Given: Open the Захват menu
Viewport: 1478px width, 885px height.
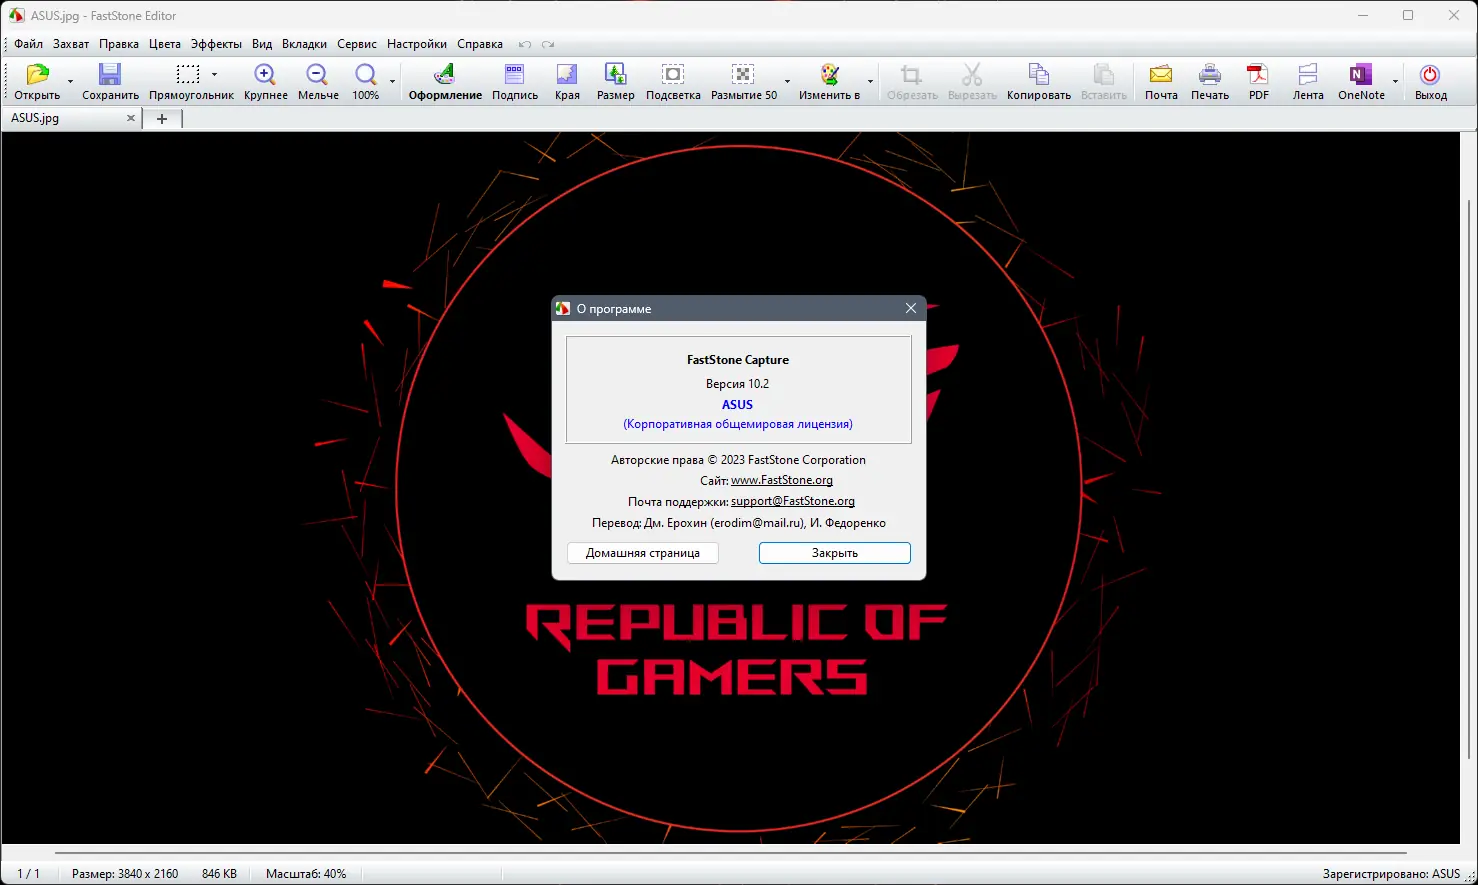Looking at the screenshot, I should click(x=71, y=44).
